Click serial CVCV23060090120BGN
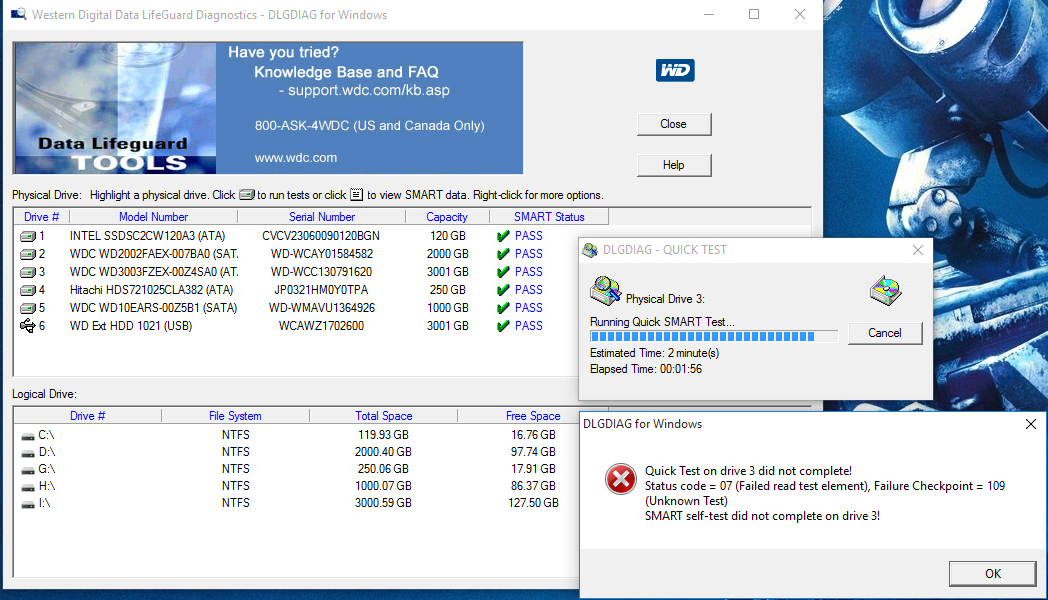The height and width of the screenshot is (600, 1048). click(321, 236)
